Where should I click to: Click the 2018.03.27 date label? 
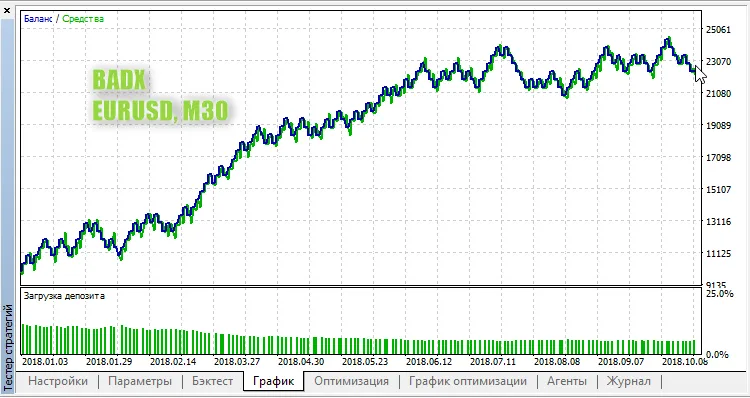[x=237, y=362]
